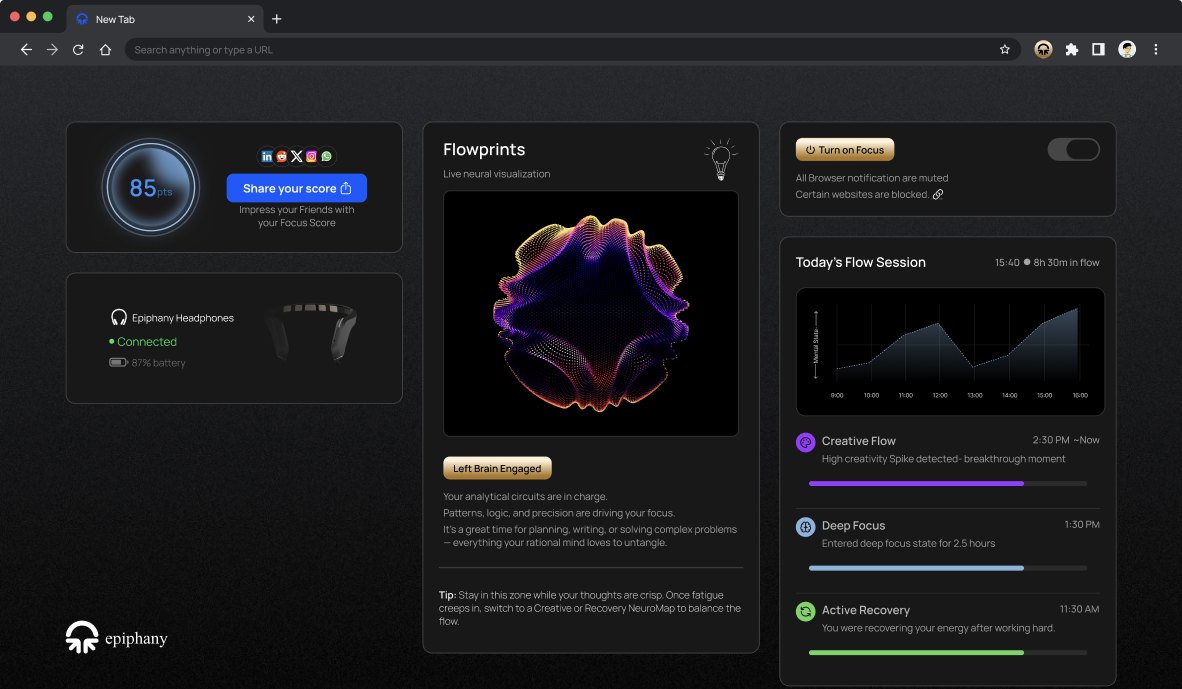
Task: Share score on LinkedIn
Action: coord(267,156)
